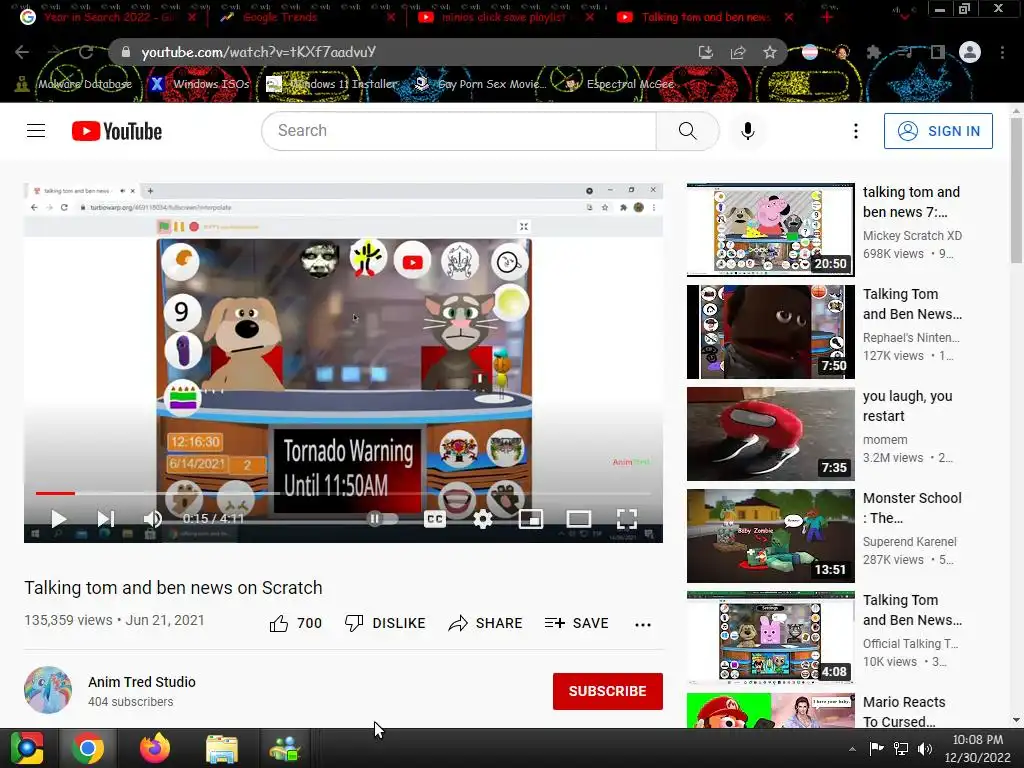Switch to theater mode
1024x768 pixels.
click(579, 519)
